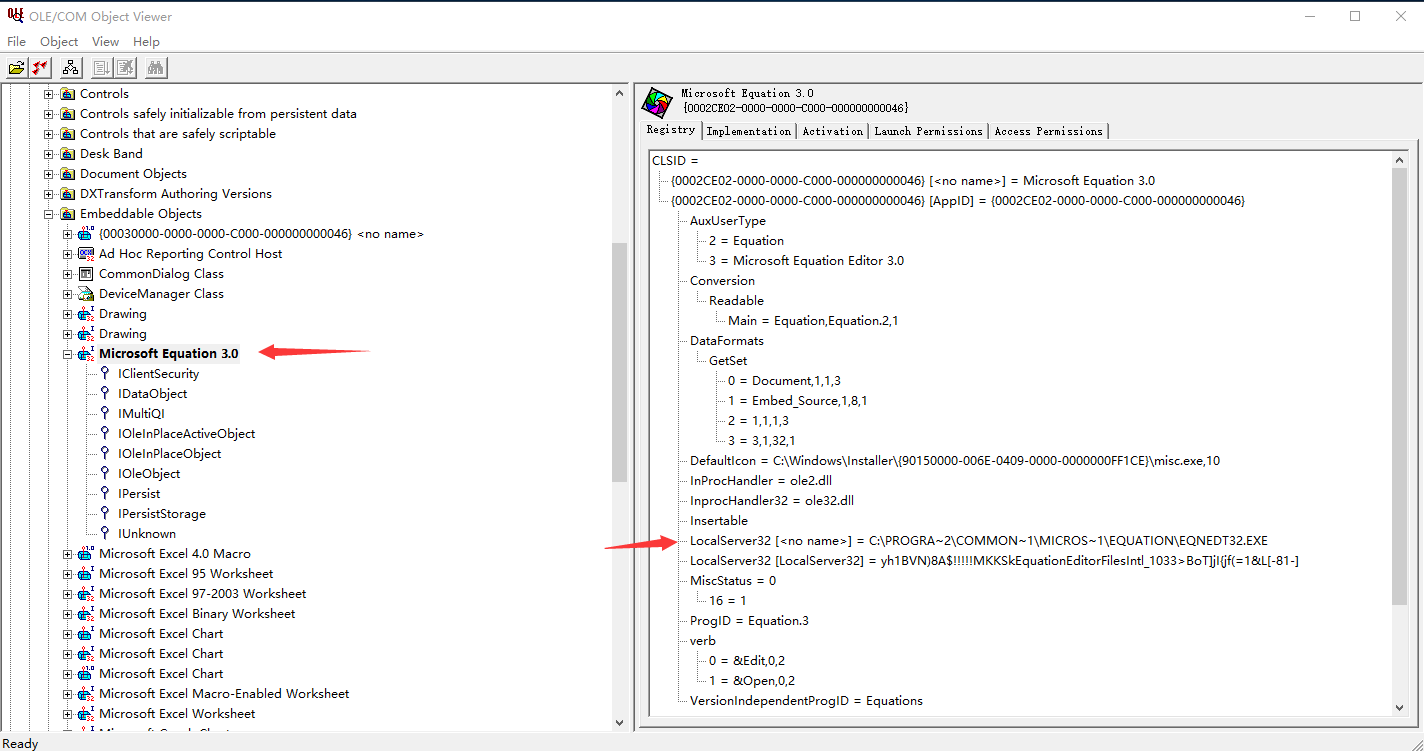Expand the Microsoft Excel Worksheet node

point(67,714)
